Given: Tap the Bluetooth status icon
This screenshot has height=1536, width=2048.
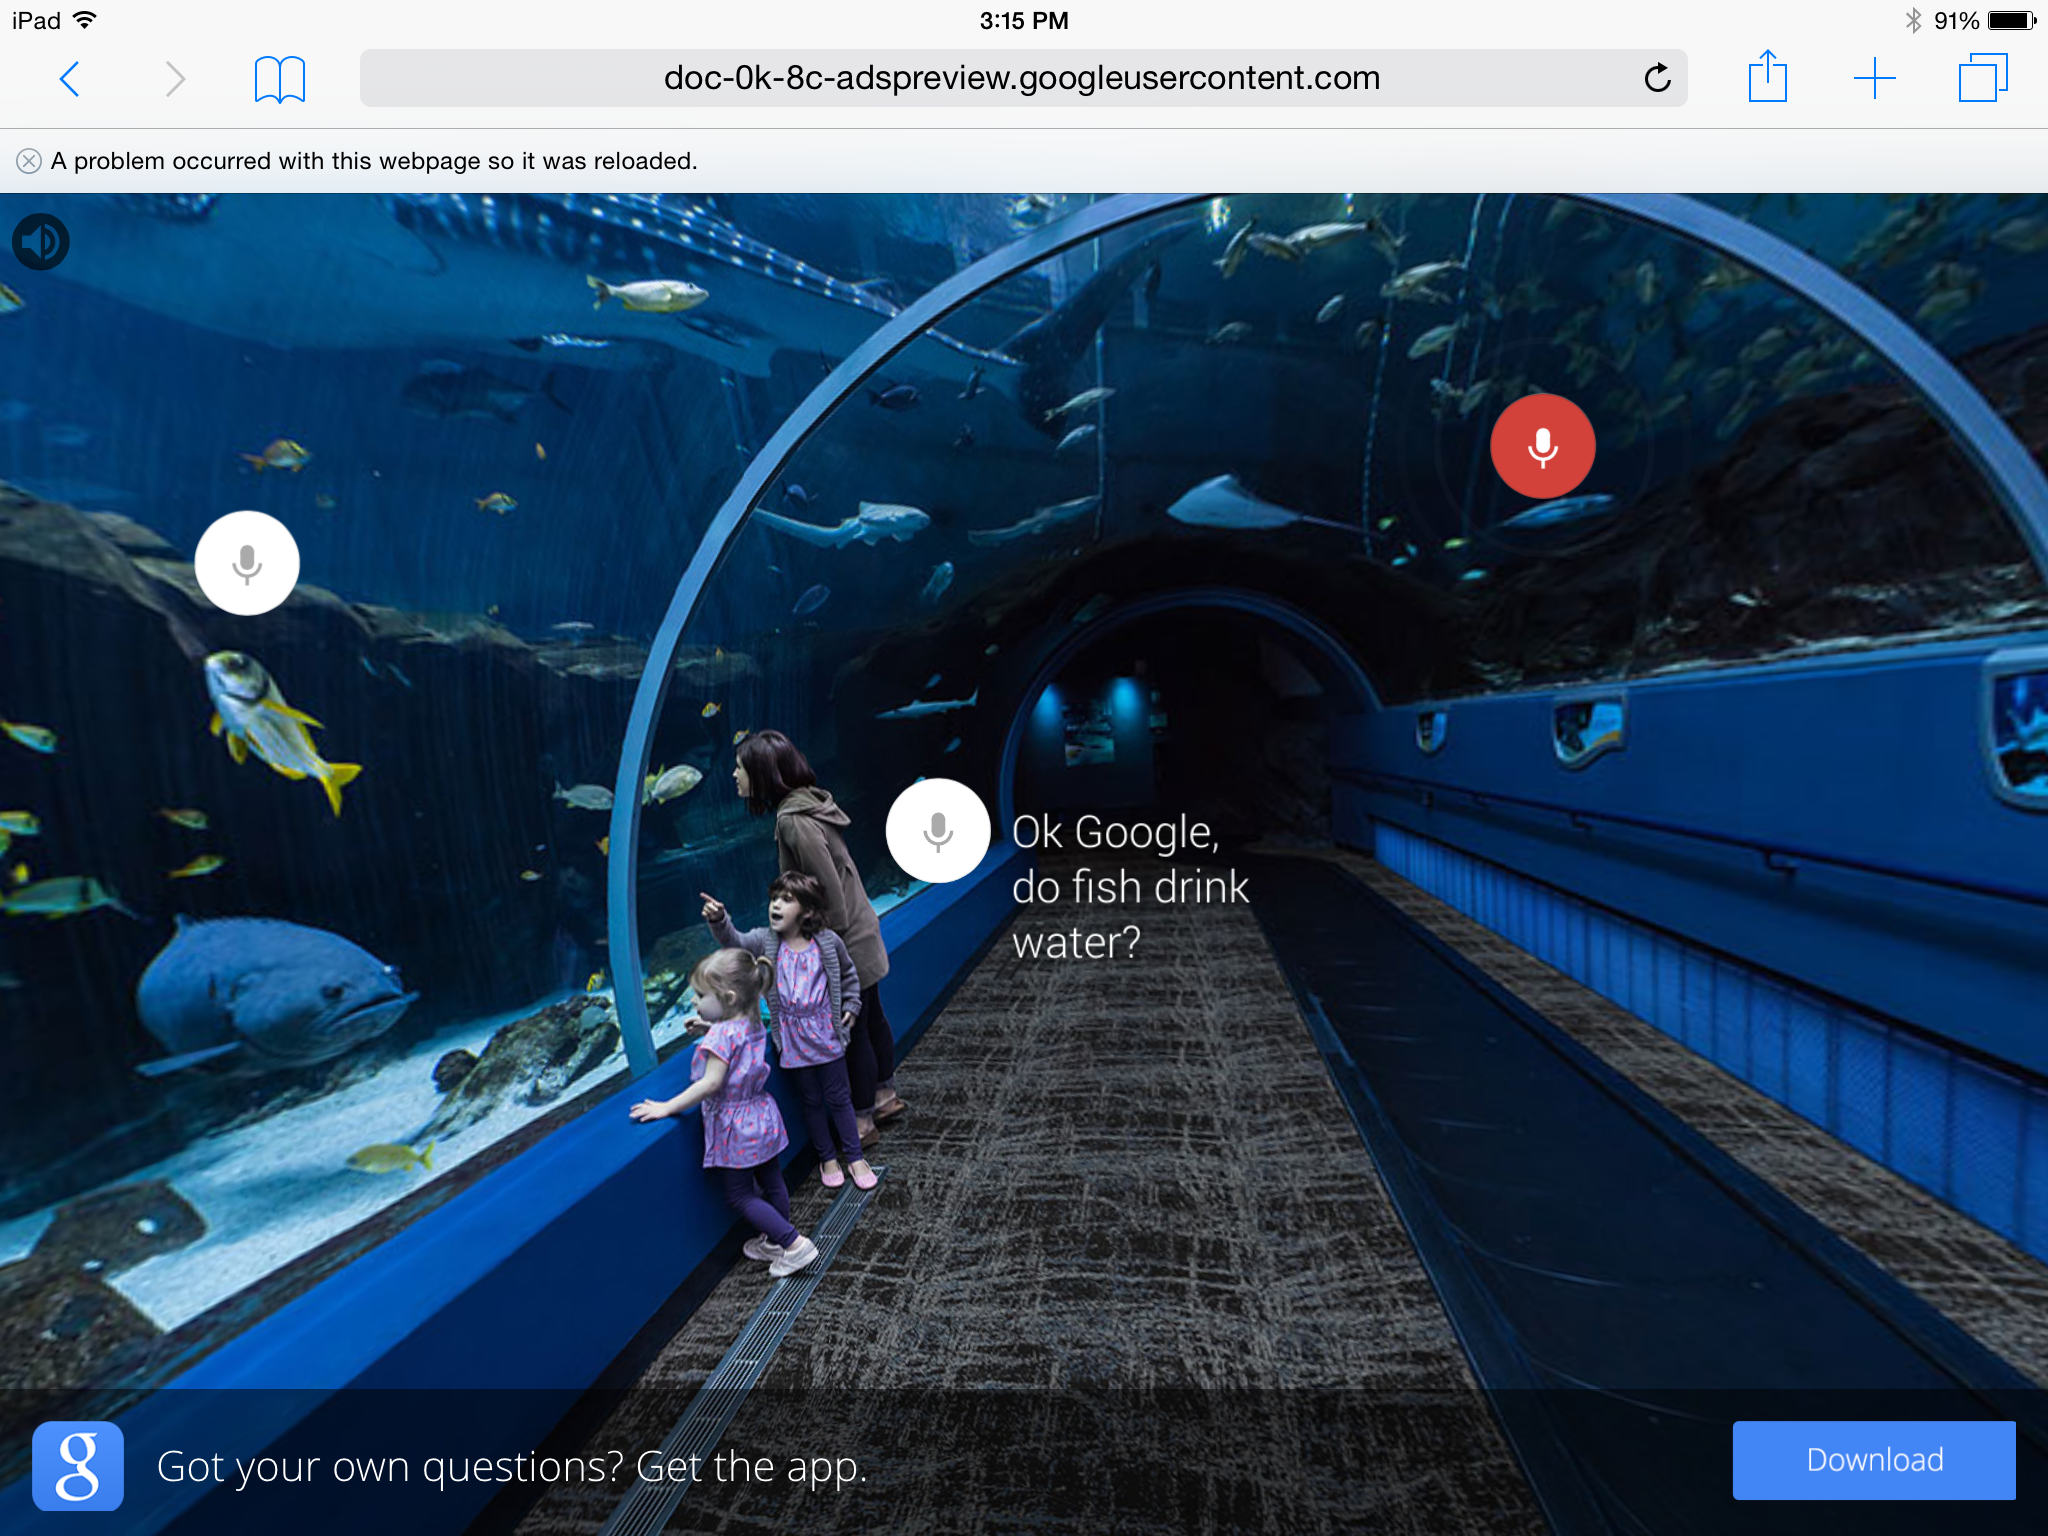Looking at the screenshot, I should pyautogui.click(x=1912, y=20).
